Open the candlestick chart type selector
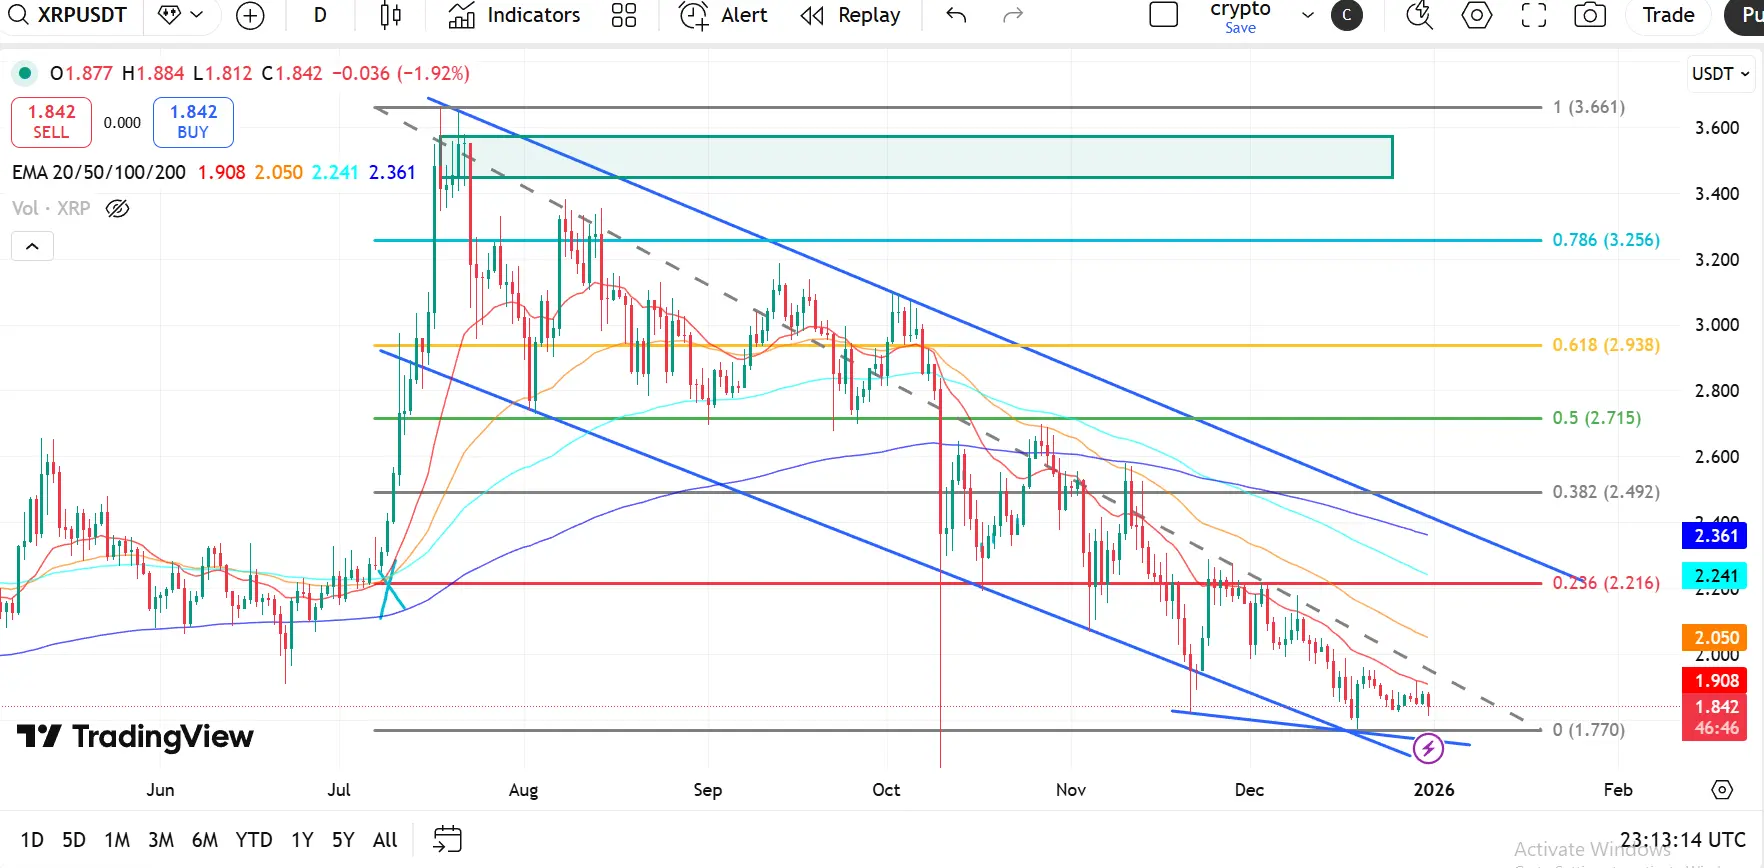The width and height of the screenshot is (1764, 868). (x=391, y=15)
